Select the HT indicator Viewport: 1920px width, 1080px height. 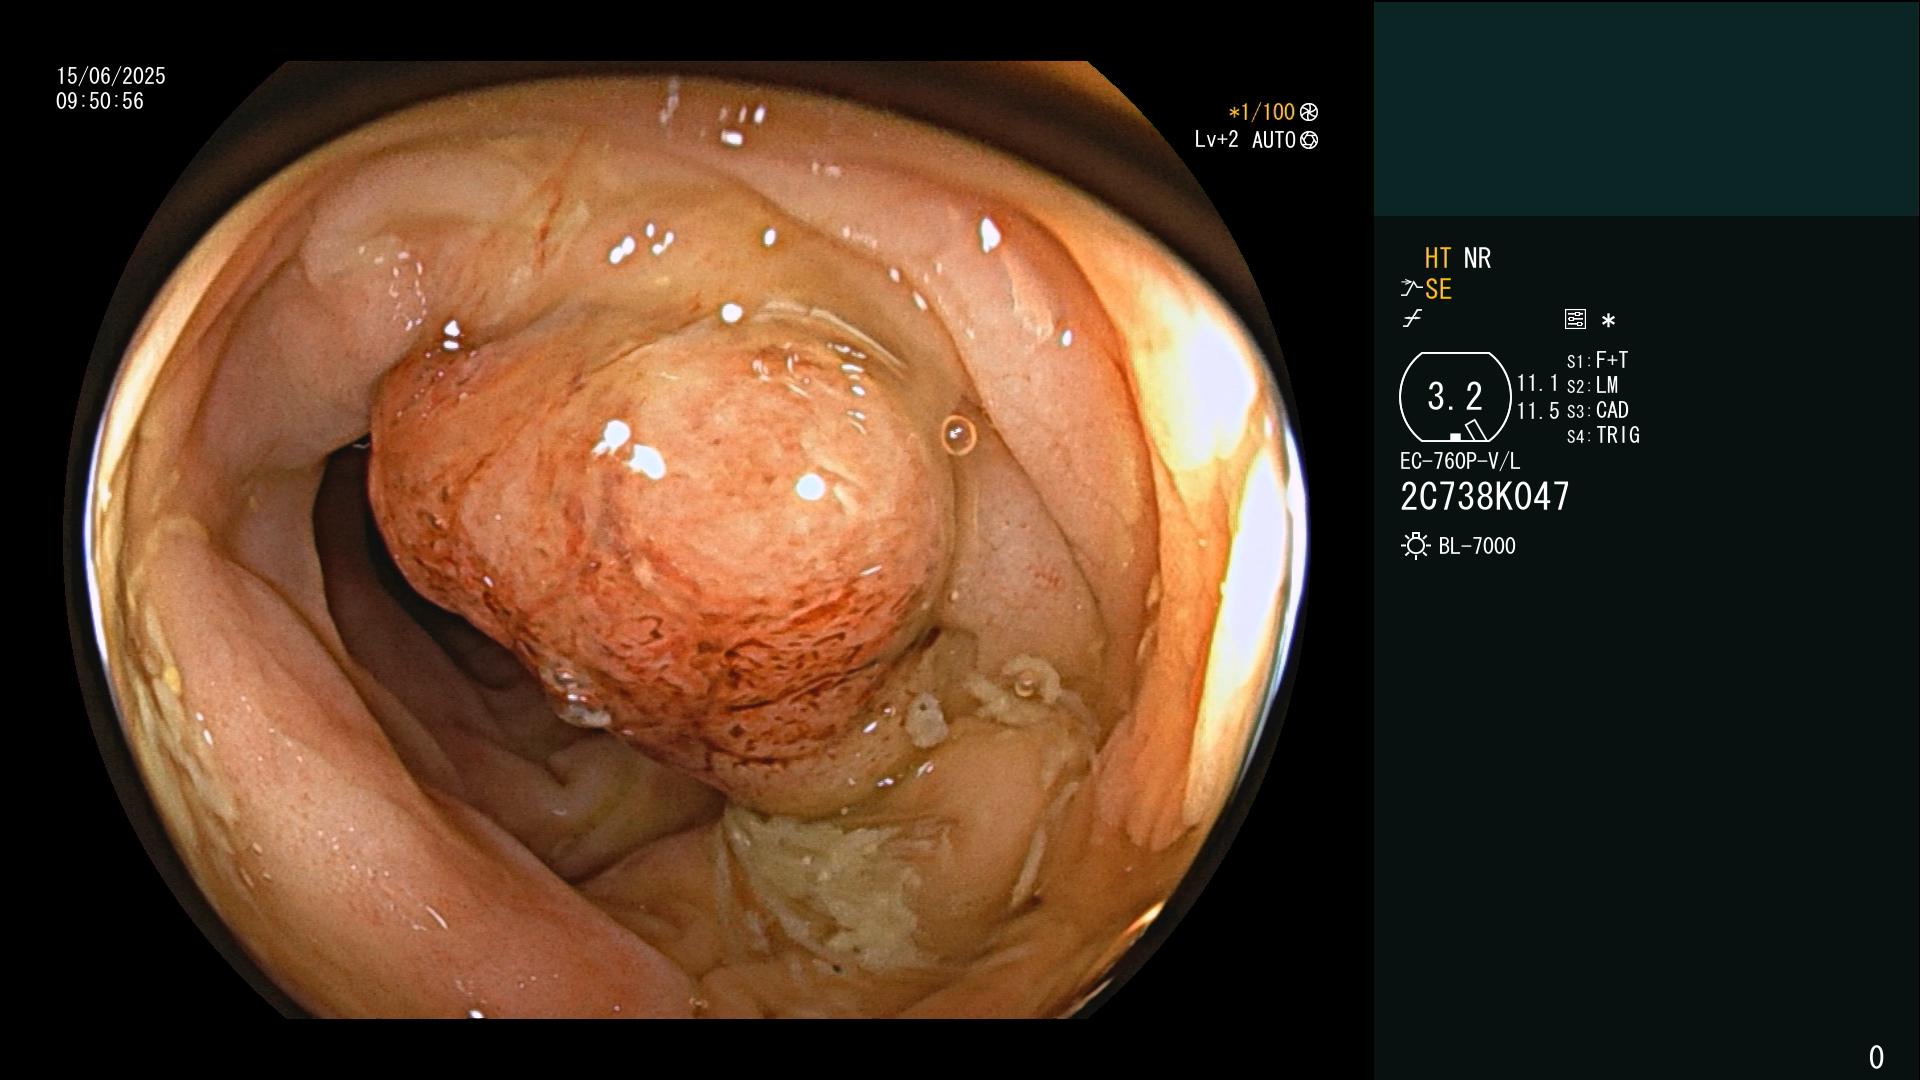tap(1437, 258)
